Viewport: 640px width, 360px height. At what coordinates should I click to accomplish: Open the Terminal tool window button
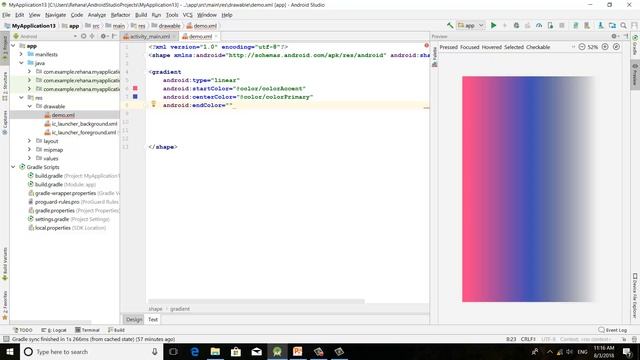87,330
